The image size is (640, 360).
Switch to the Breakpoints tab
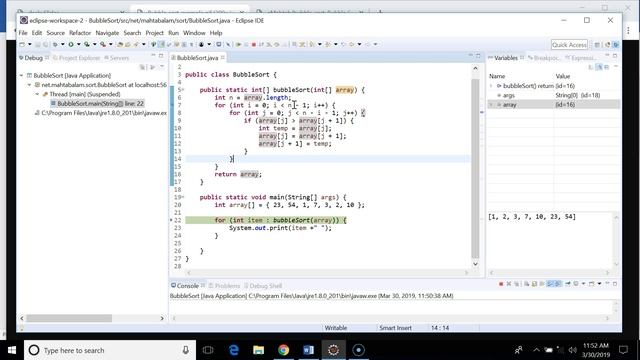pyautogui.click(x=543, y=58)
